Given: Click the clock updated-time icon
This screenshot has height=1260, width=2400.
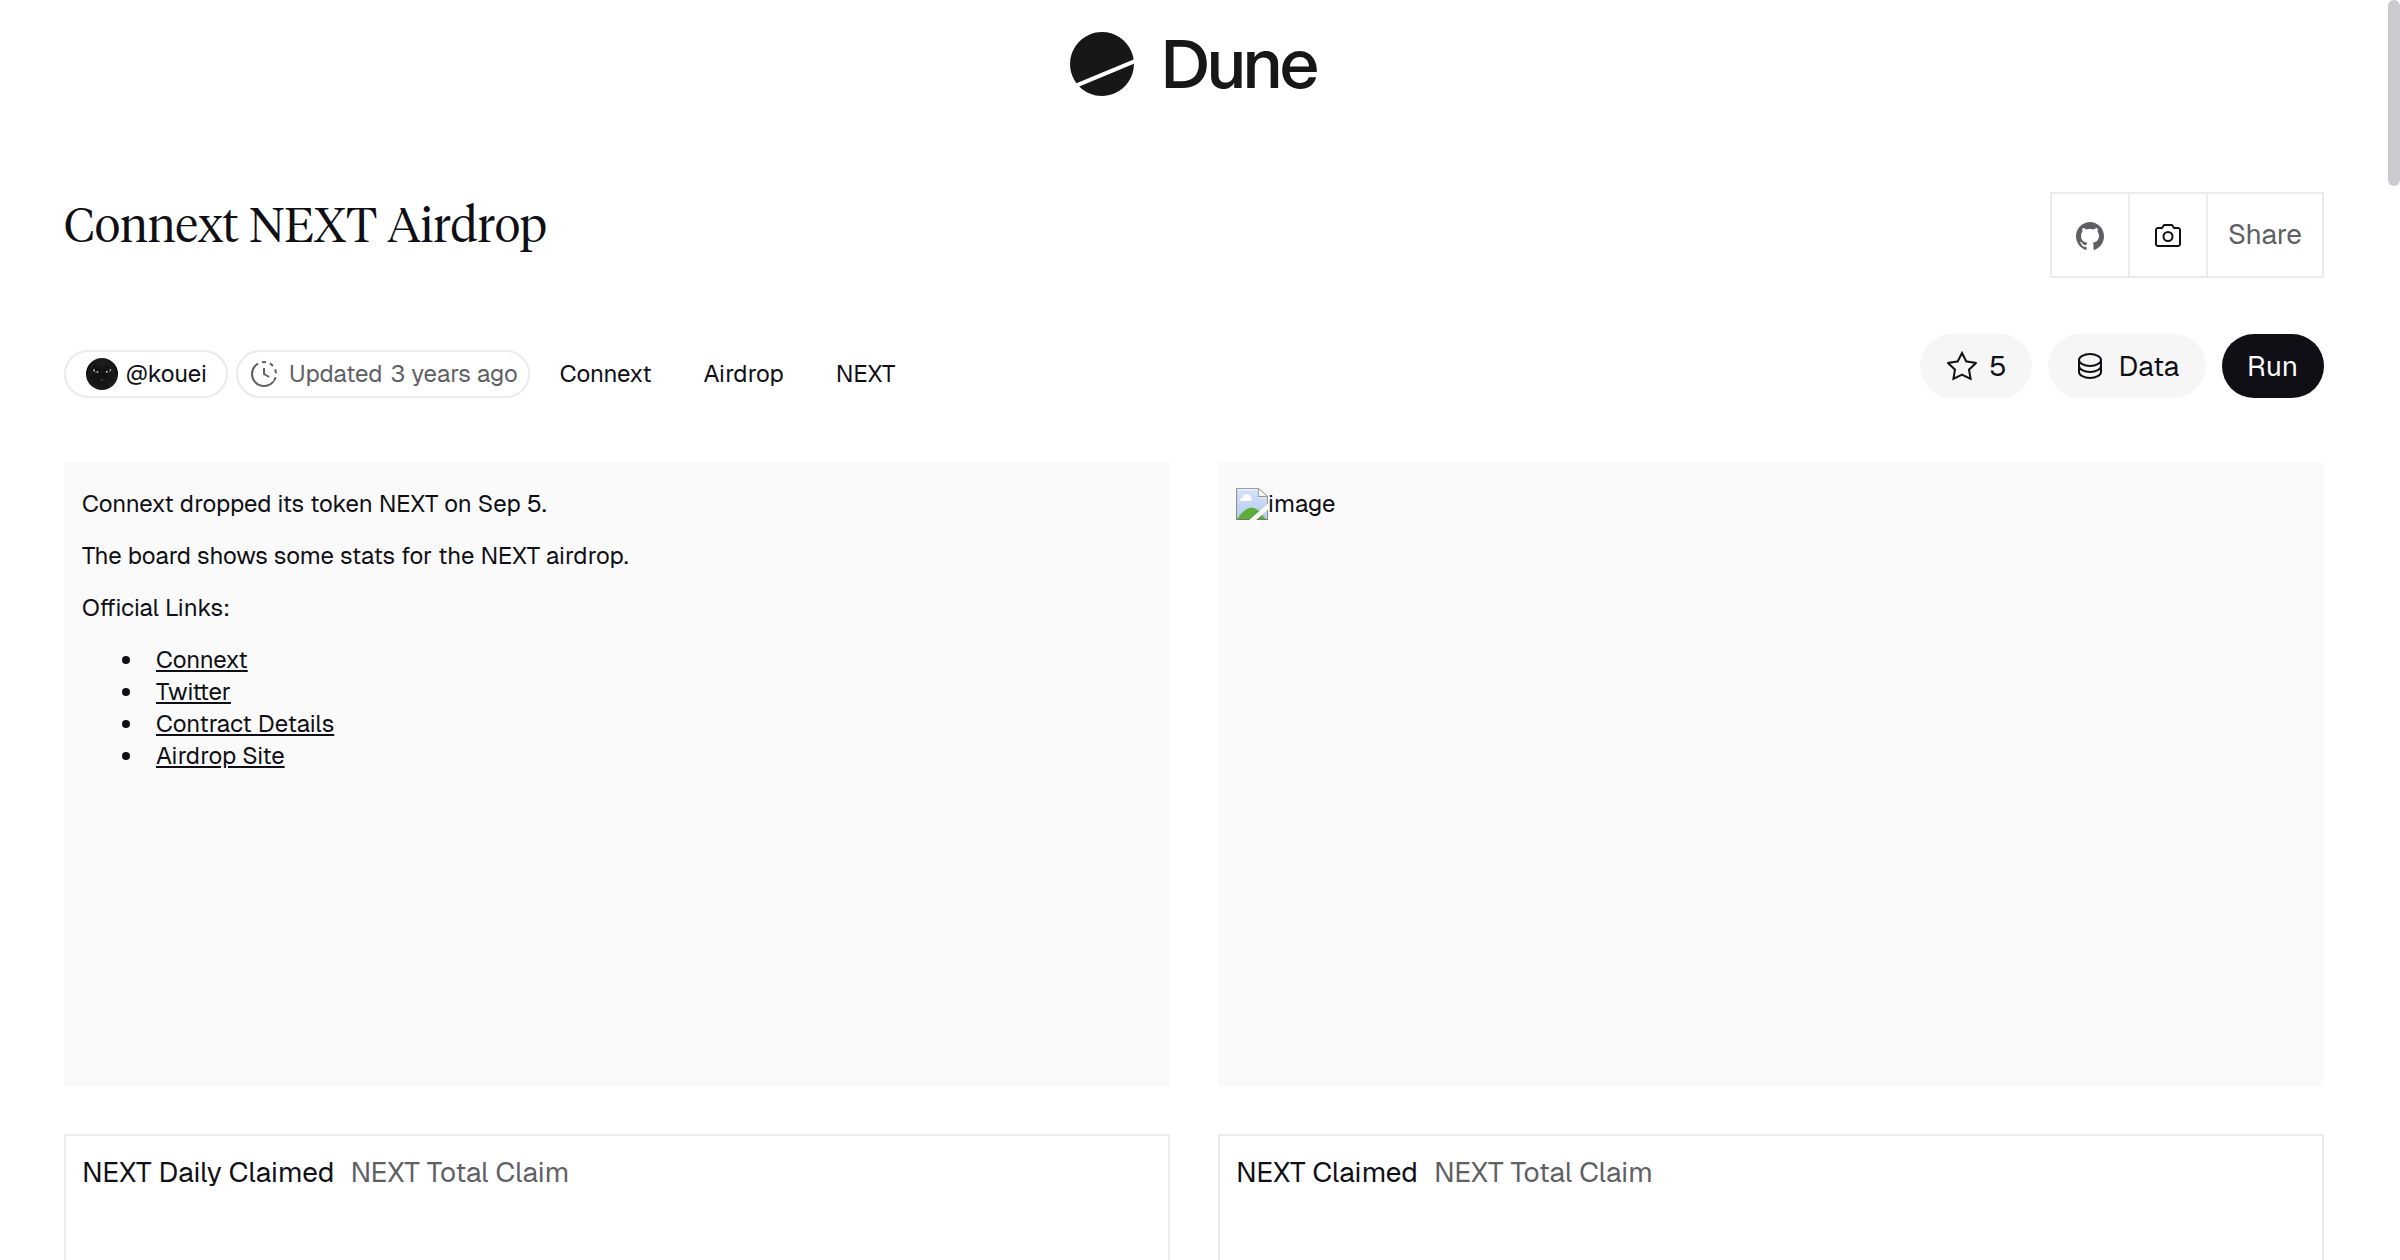Looking at the screenshot, I should tap(264, 374).
